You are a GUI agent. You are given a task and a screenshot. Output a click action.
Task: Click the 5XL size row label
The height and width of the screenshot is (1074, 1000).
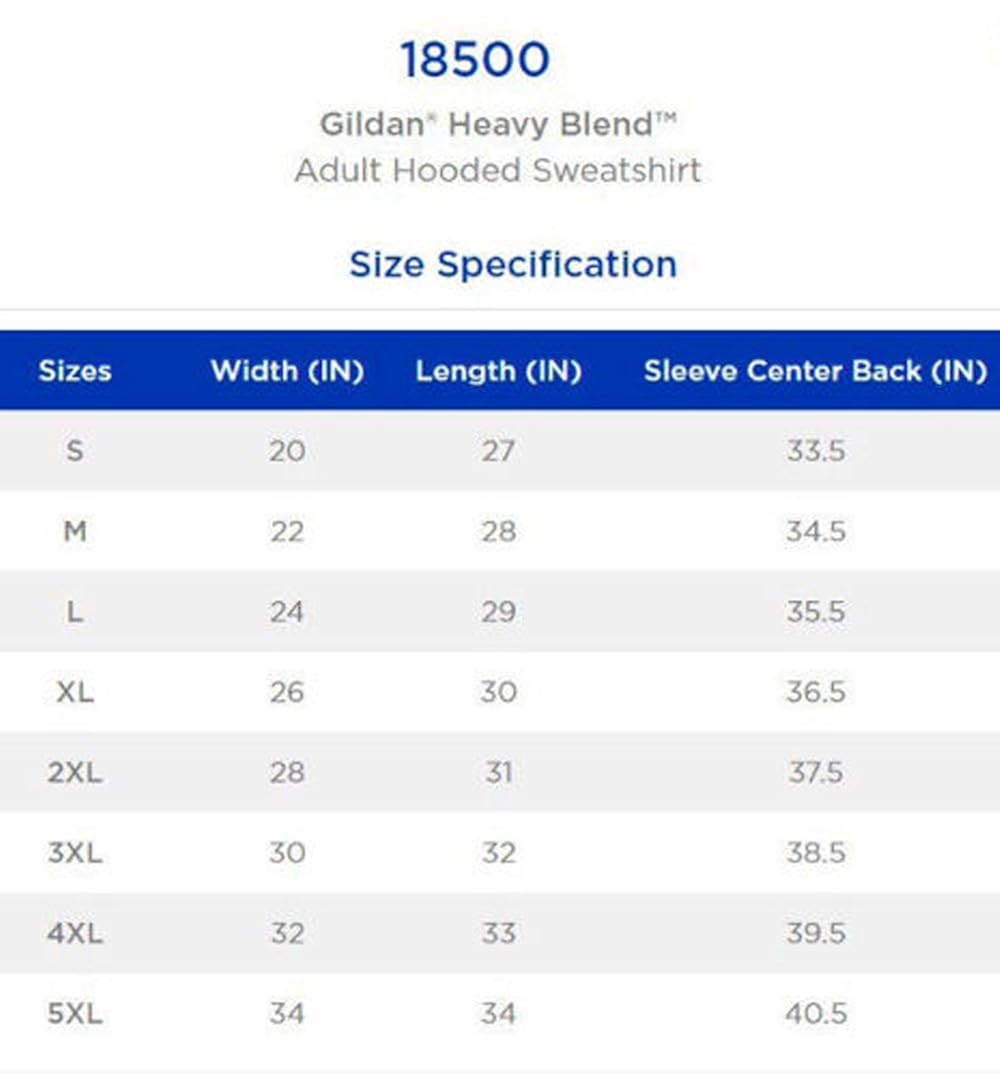[x=75, y=1013]
